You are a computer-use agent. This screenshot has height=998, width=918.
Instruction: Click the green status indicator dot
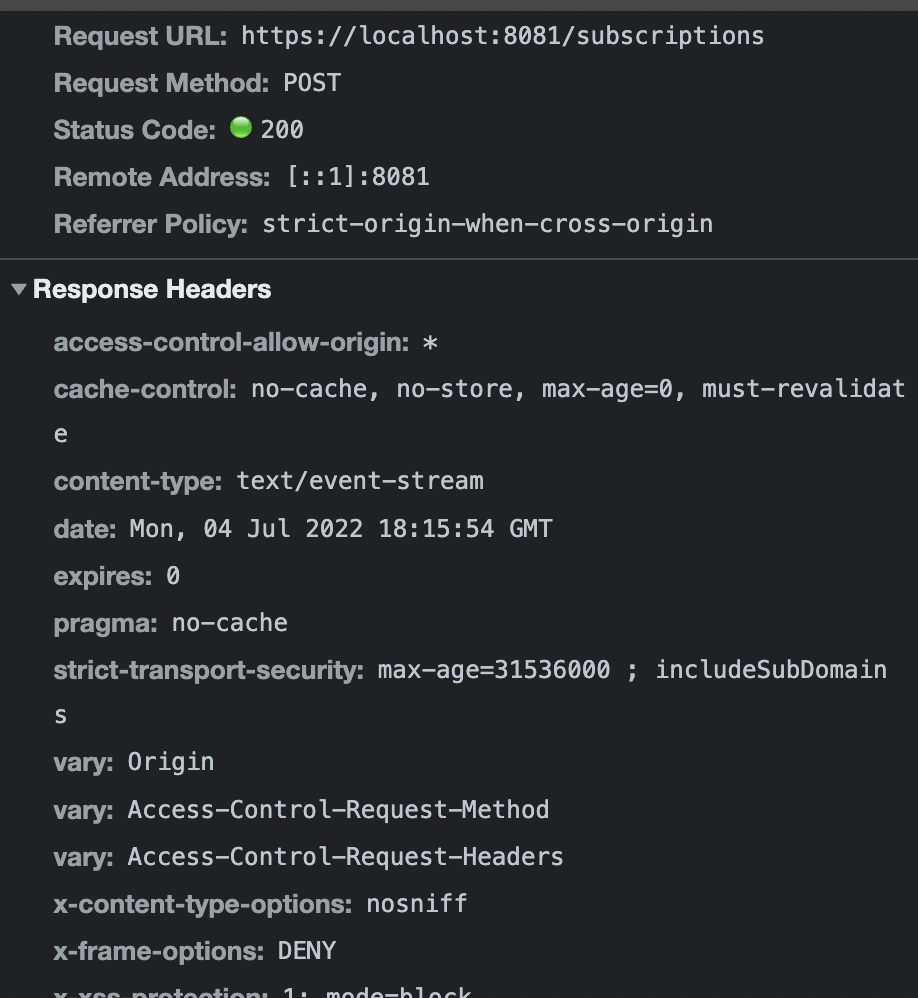pyautogui.click(x=241, y=130)
